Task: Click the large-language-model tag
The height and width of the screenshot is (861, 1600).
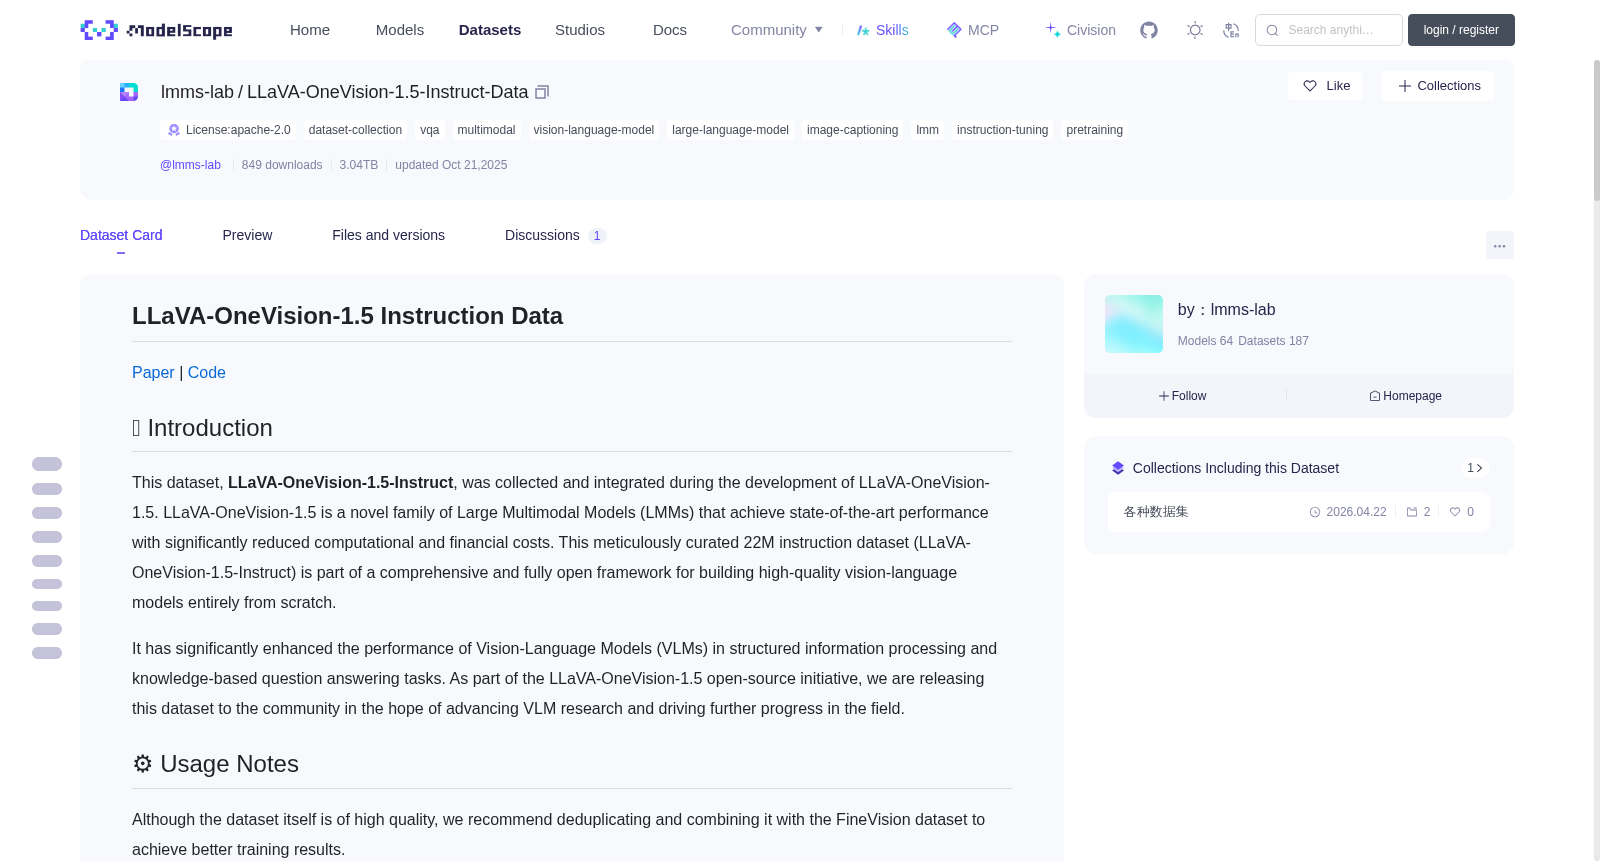Action: pos(730,130)
